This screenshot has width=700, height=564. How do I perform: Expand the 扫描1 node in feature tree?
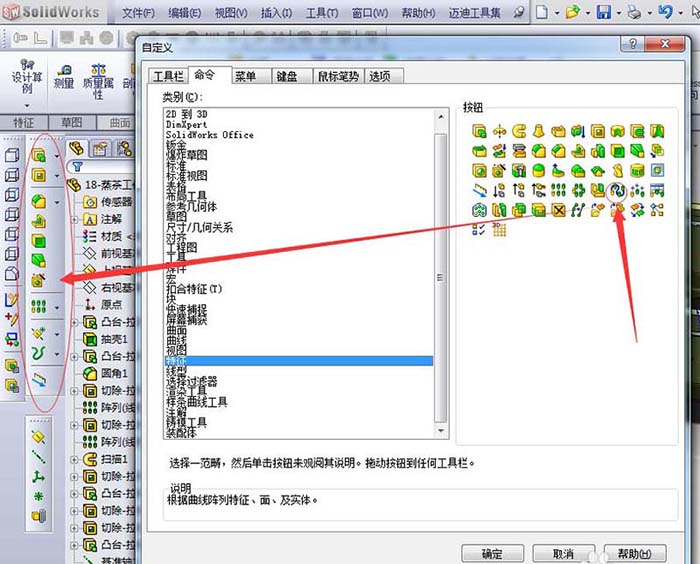75,460
